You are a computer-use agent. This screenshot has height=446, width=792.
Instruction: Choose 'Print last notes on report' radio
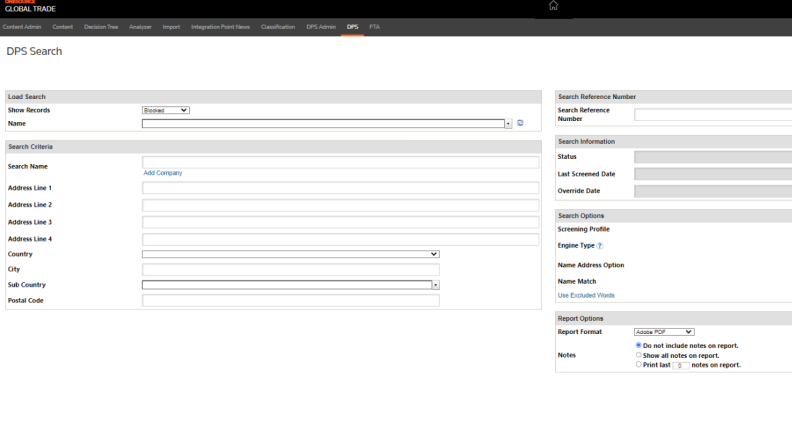639,363
